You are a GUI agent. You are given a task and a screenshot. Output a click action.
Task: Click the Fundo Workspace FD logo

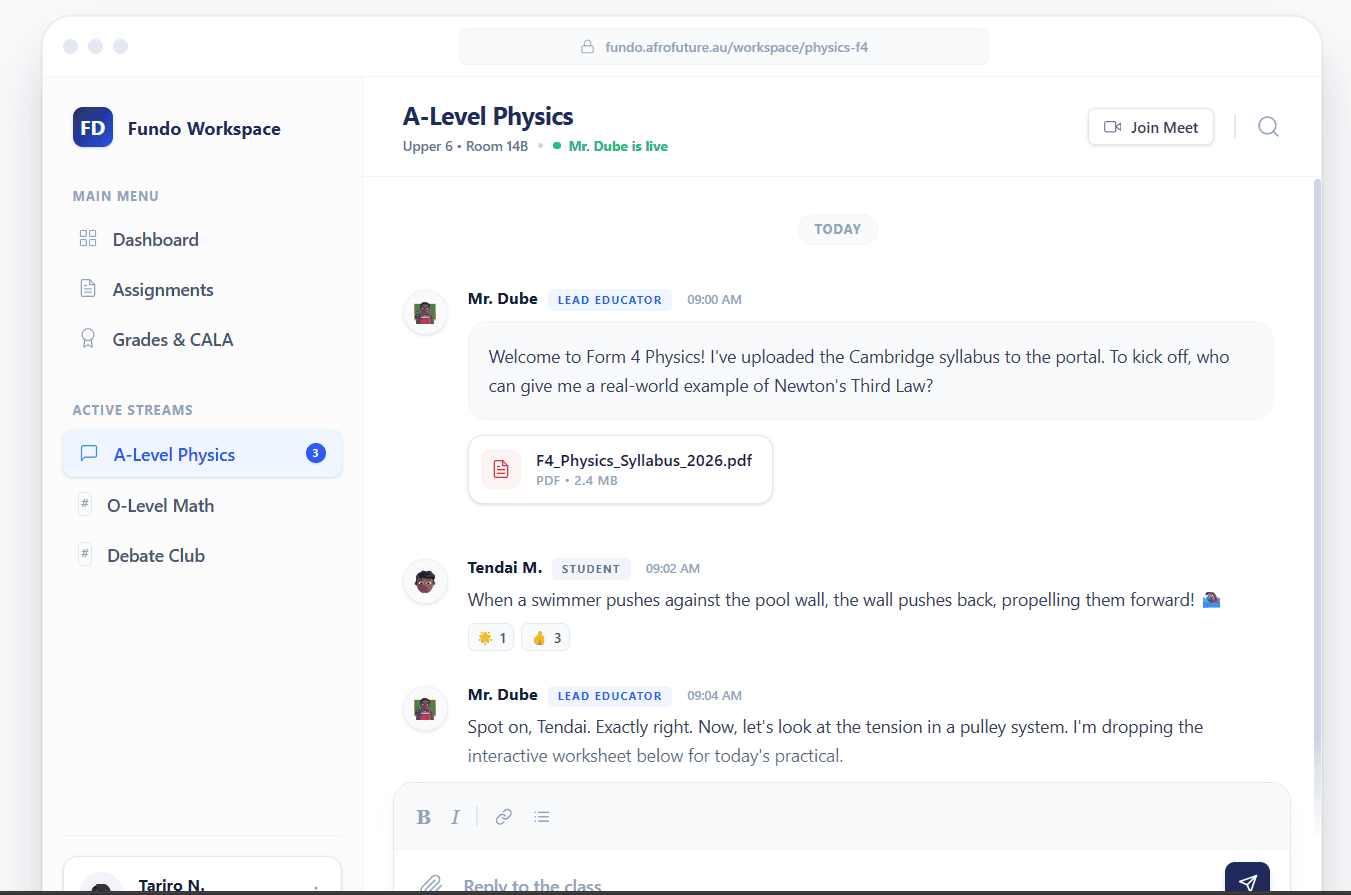pyautogui.click(x=93, y=128)
